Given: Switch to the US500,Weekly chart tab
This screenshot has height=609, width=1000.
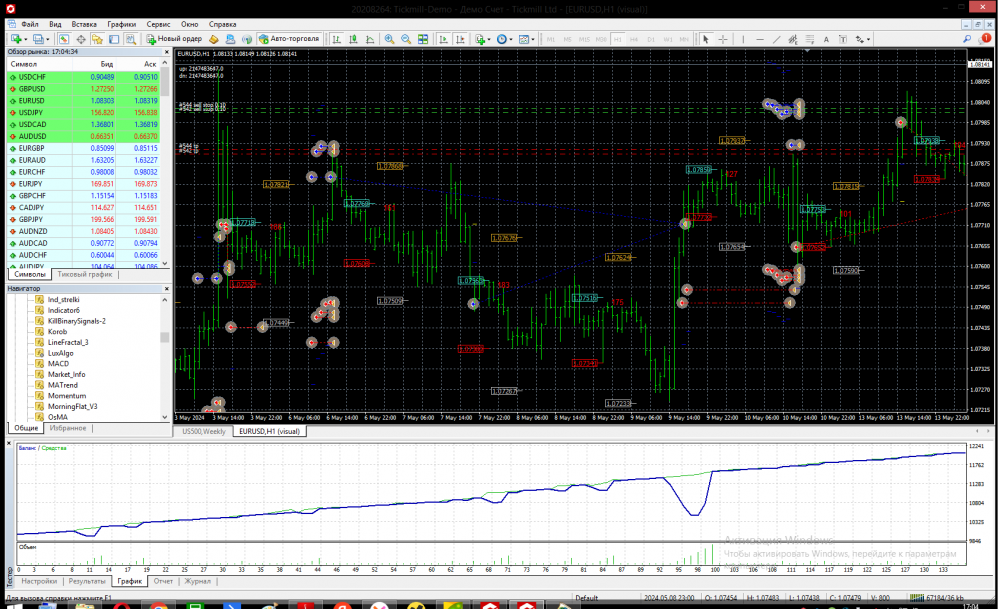Looking at the screenshot, I should pyautogui.click(x=204, y=431).
